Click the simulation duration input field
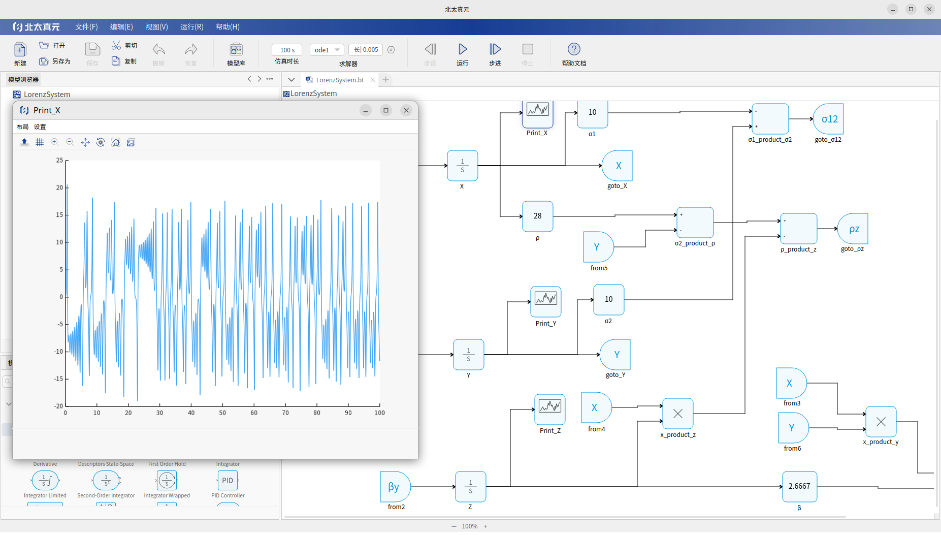941x535 pixels. click(x=286, y=49)
